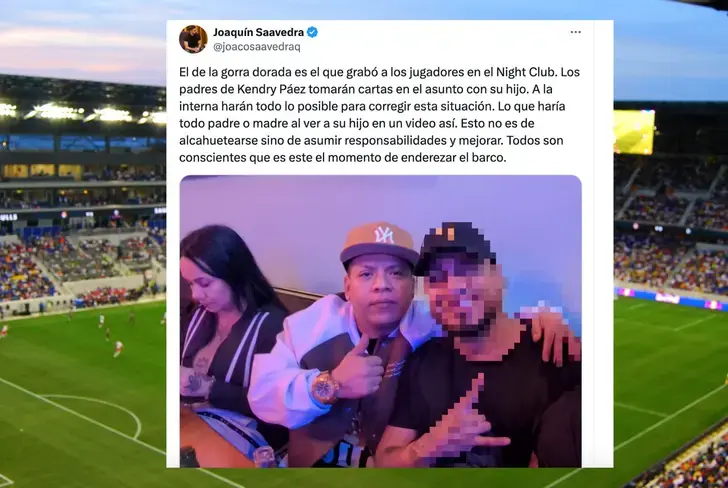Click the tweet text mentioning Kendry Páez
Image resolution: width=728 pixels, height=488 pixels.
coord(379,114)
